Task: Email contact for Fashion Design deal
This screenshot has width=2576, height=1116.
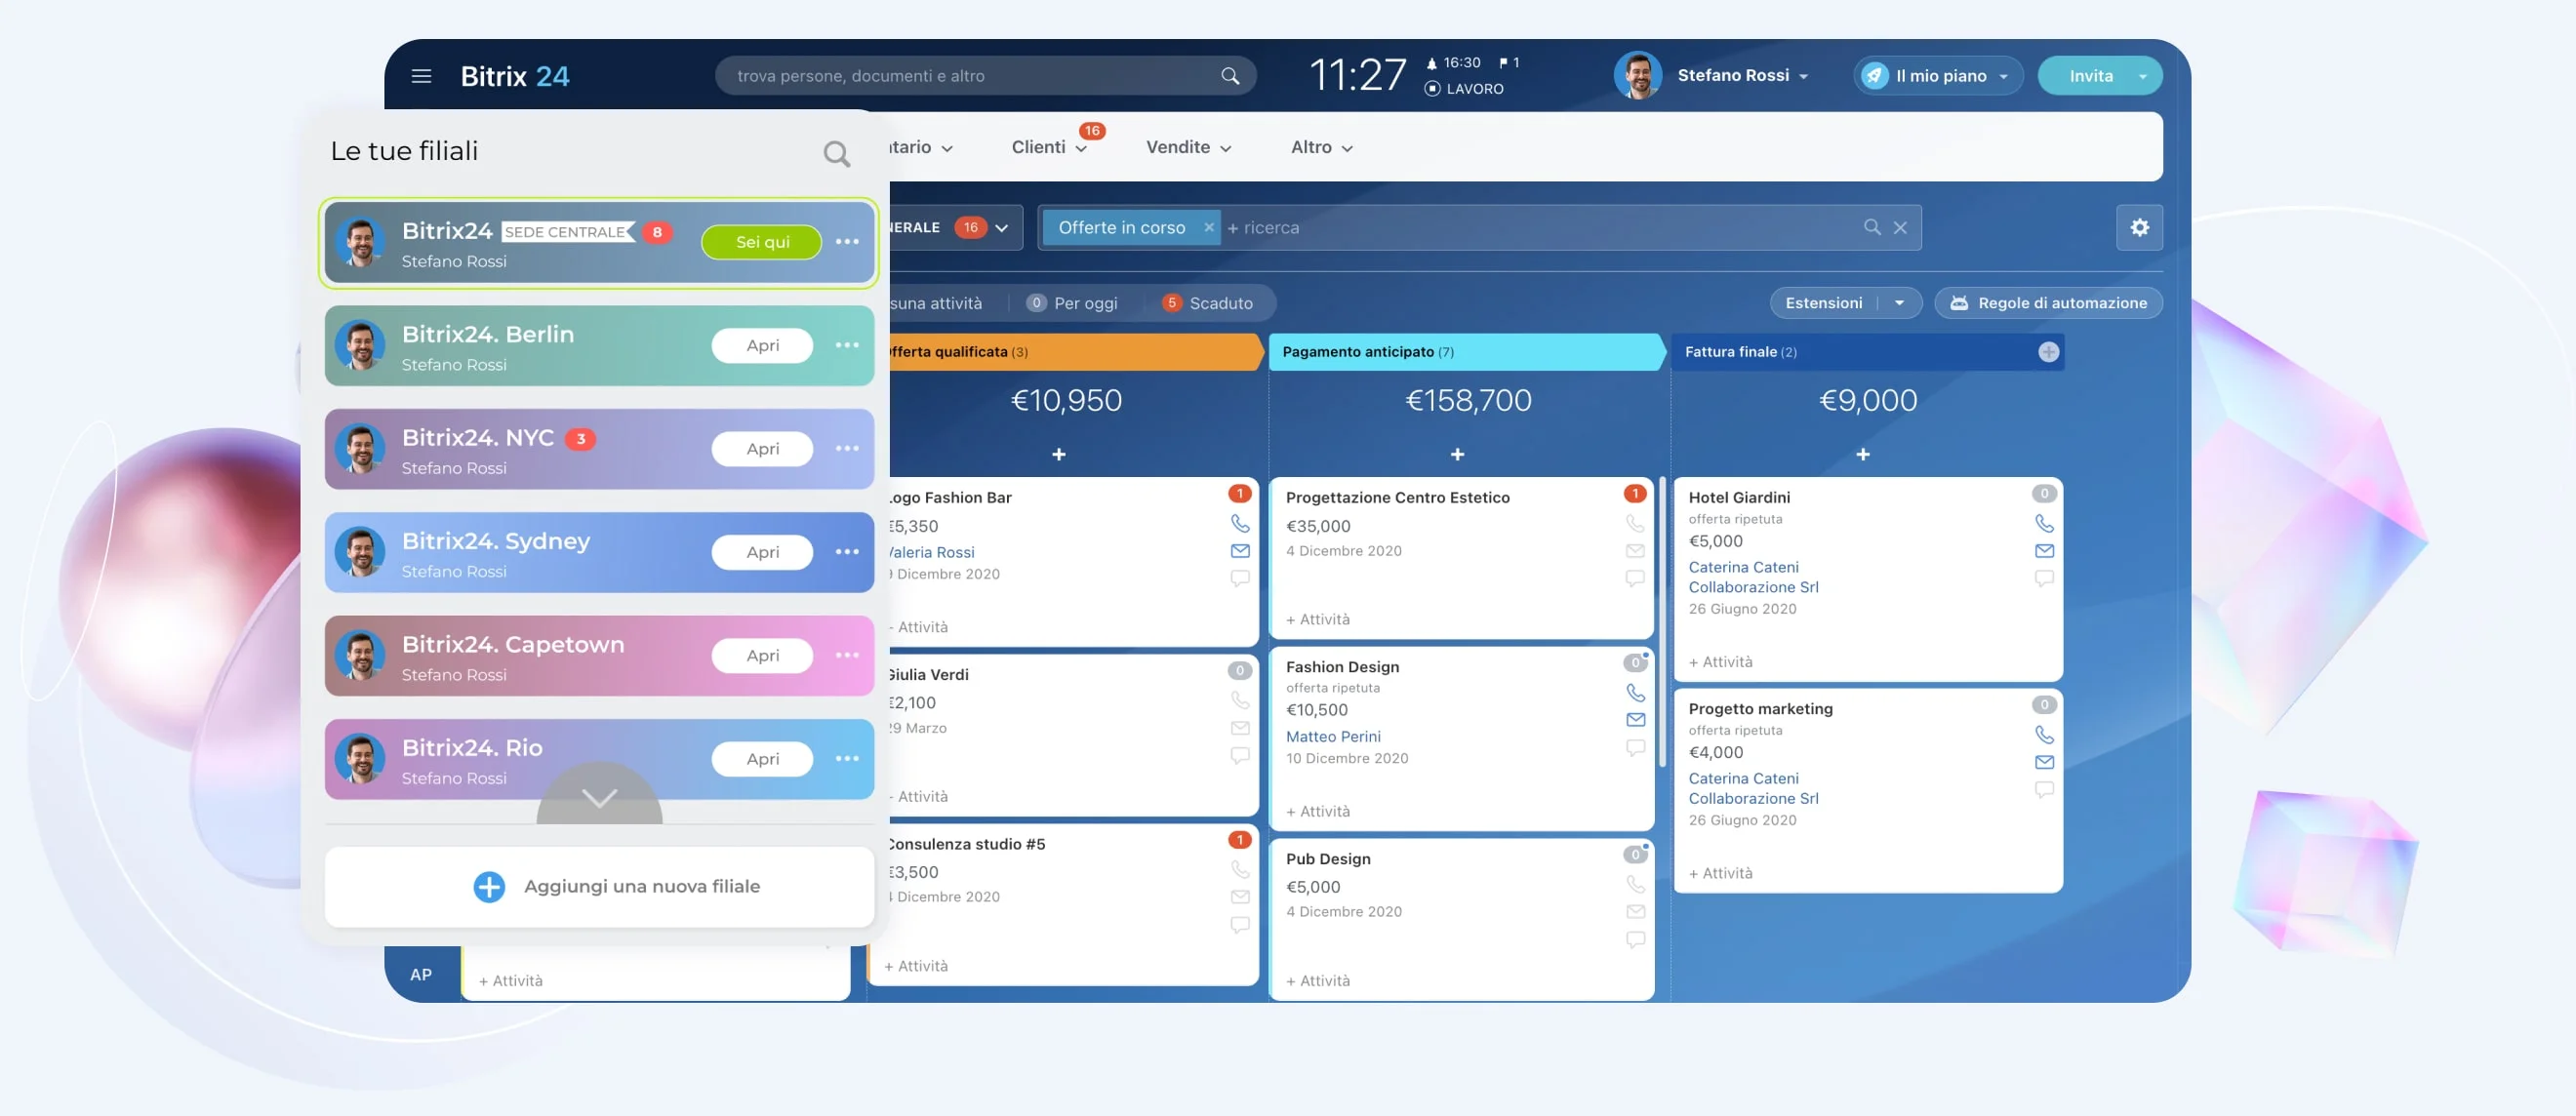Action: click(1635, 720)
